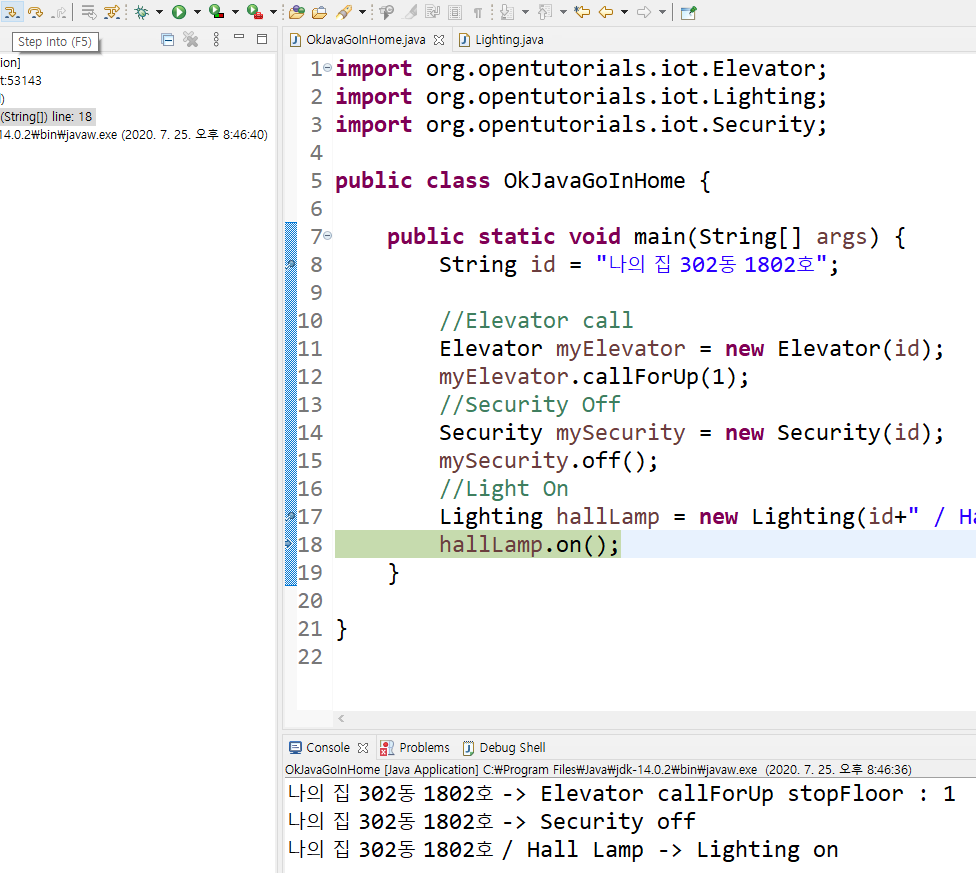Viewport: 976px width, 873px height.
Task: Toggle Show Whitespace Characters pilcrow icon
Action: pyautogui.click(x=477, y=12)
